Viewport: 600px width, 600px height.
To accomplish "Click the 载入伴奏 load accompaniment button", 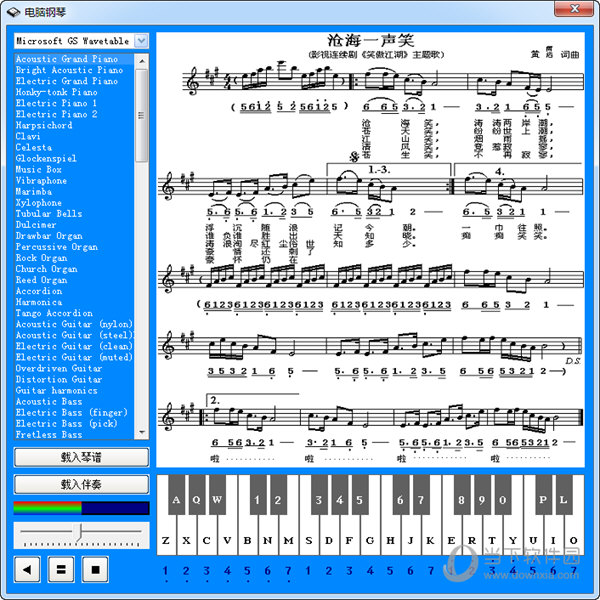I will pos(81,484).
